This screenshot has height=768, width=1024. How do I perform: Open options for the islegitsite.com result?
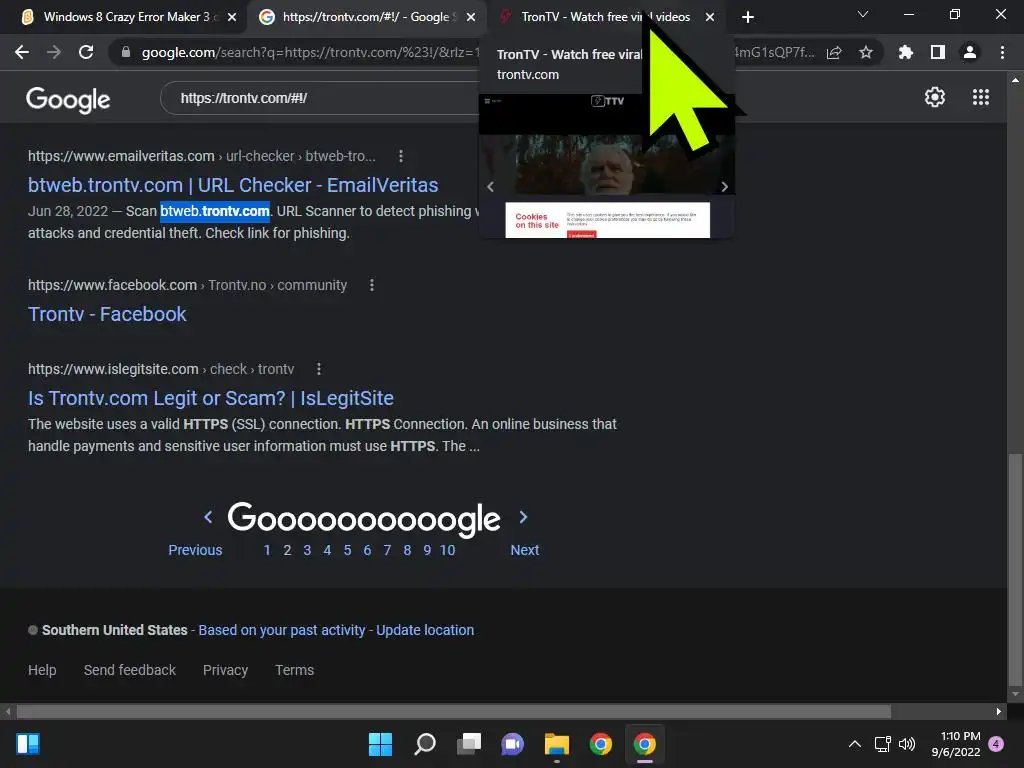coord(319,369)
